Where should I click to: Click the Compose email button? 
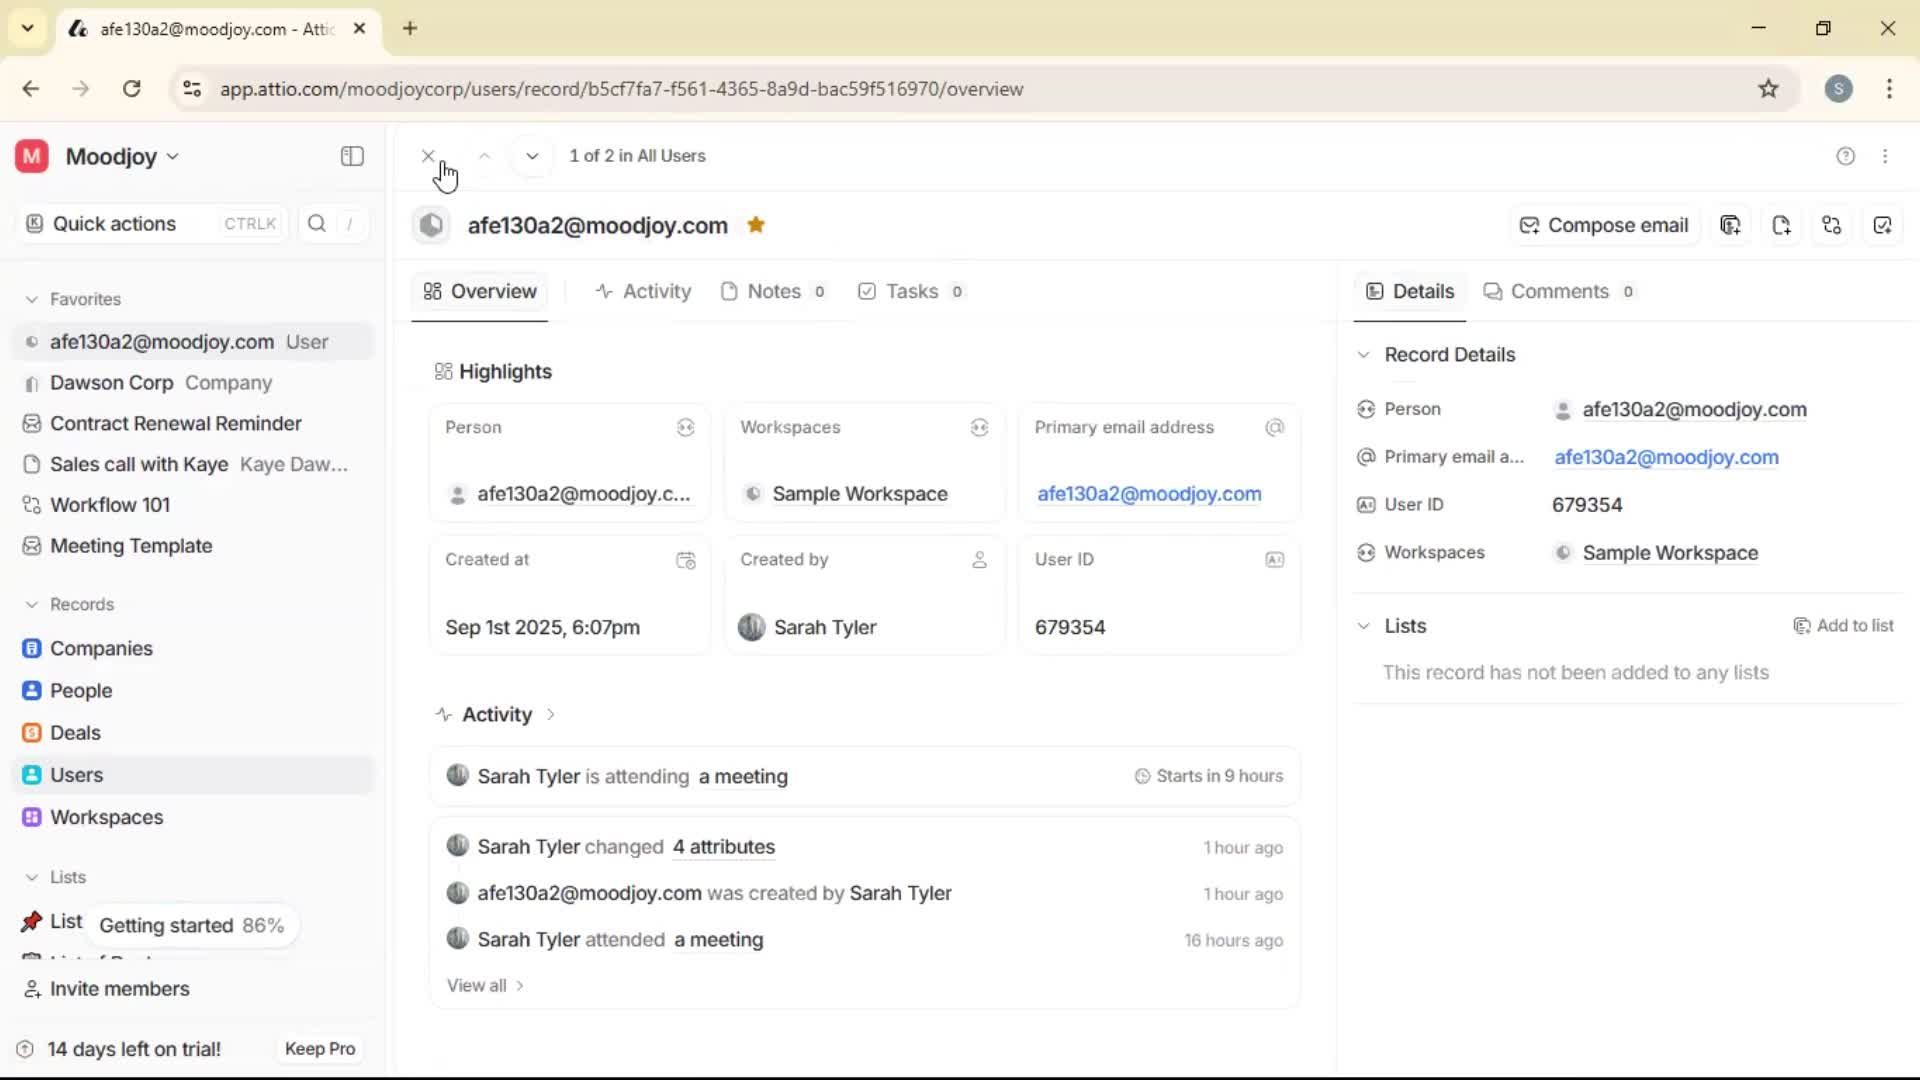click(x=1603, y=225)
